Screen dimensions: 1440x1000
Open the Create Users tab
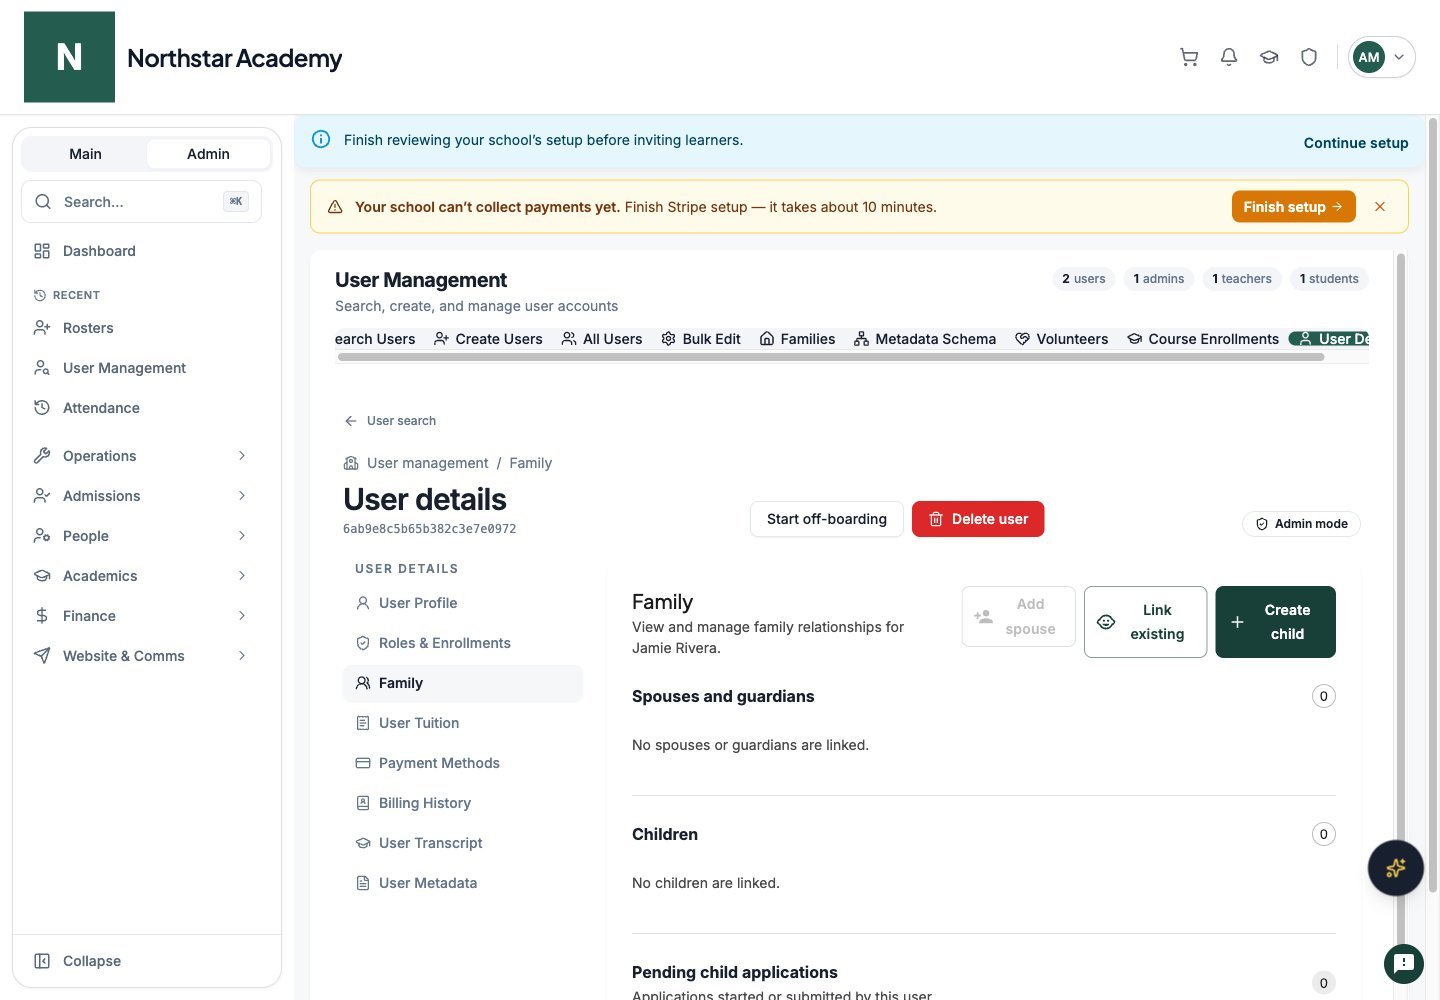(488, 339)
